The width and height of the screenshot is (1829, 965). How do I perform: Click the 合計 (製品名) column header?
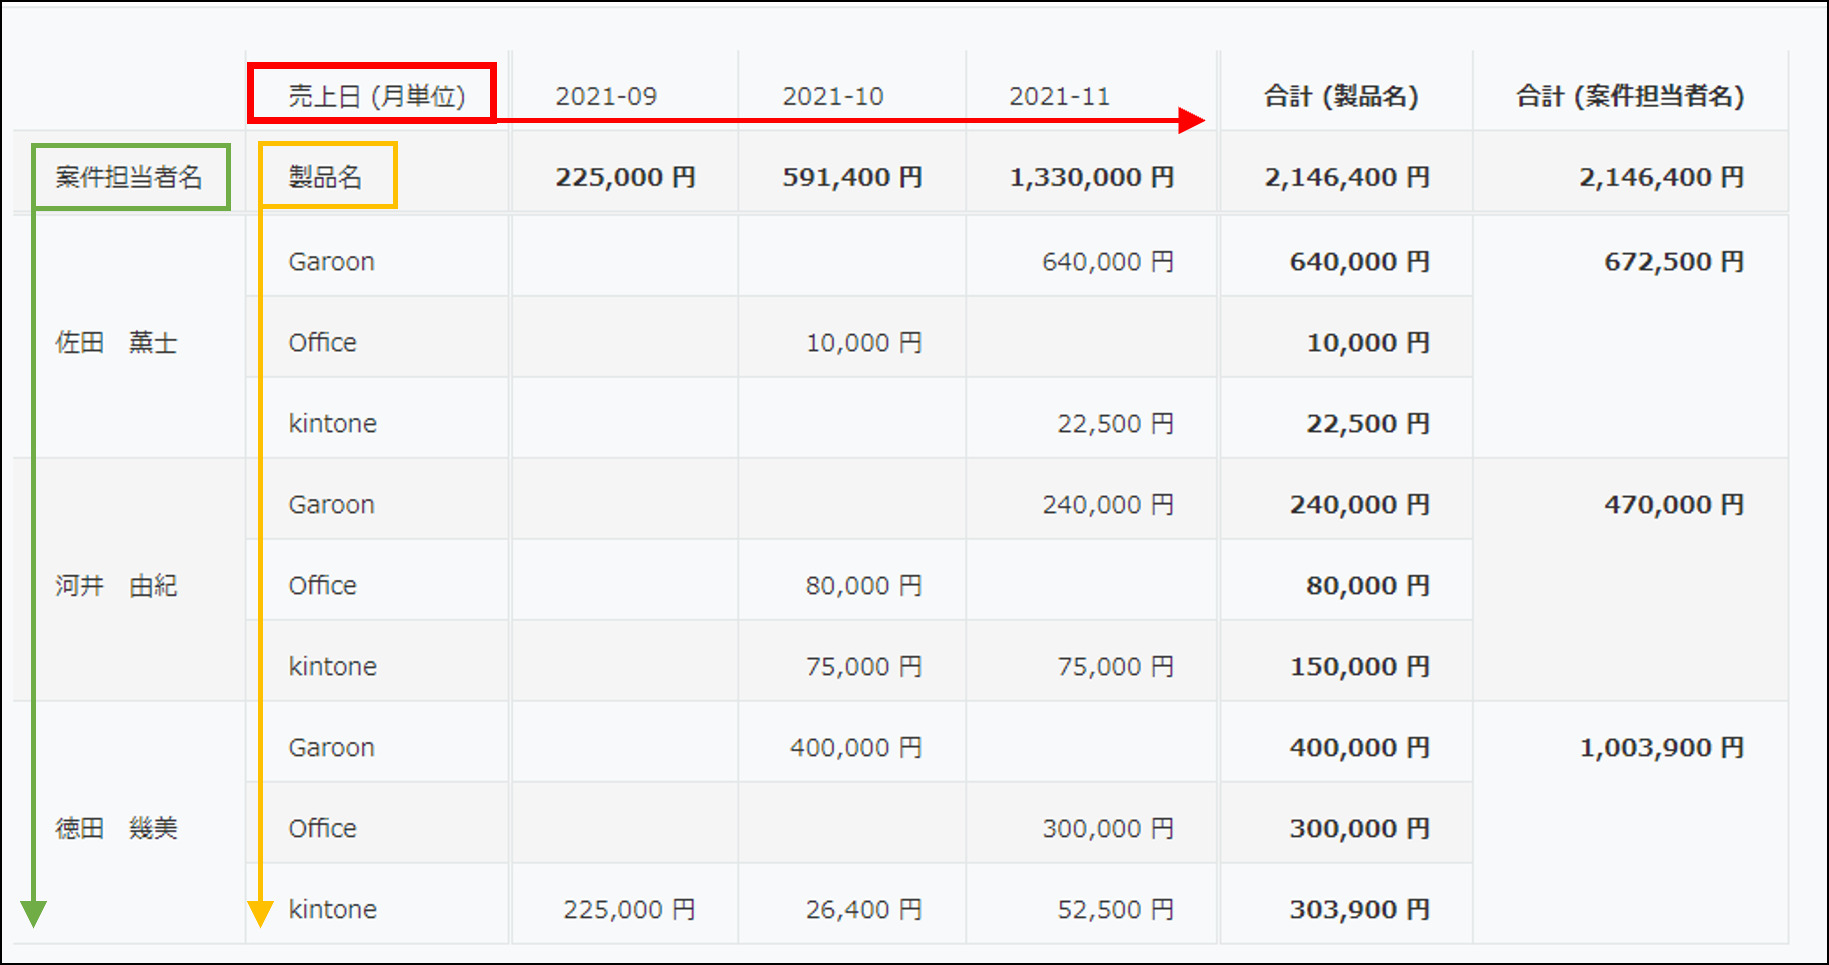1341,96
